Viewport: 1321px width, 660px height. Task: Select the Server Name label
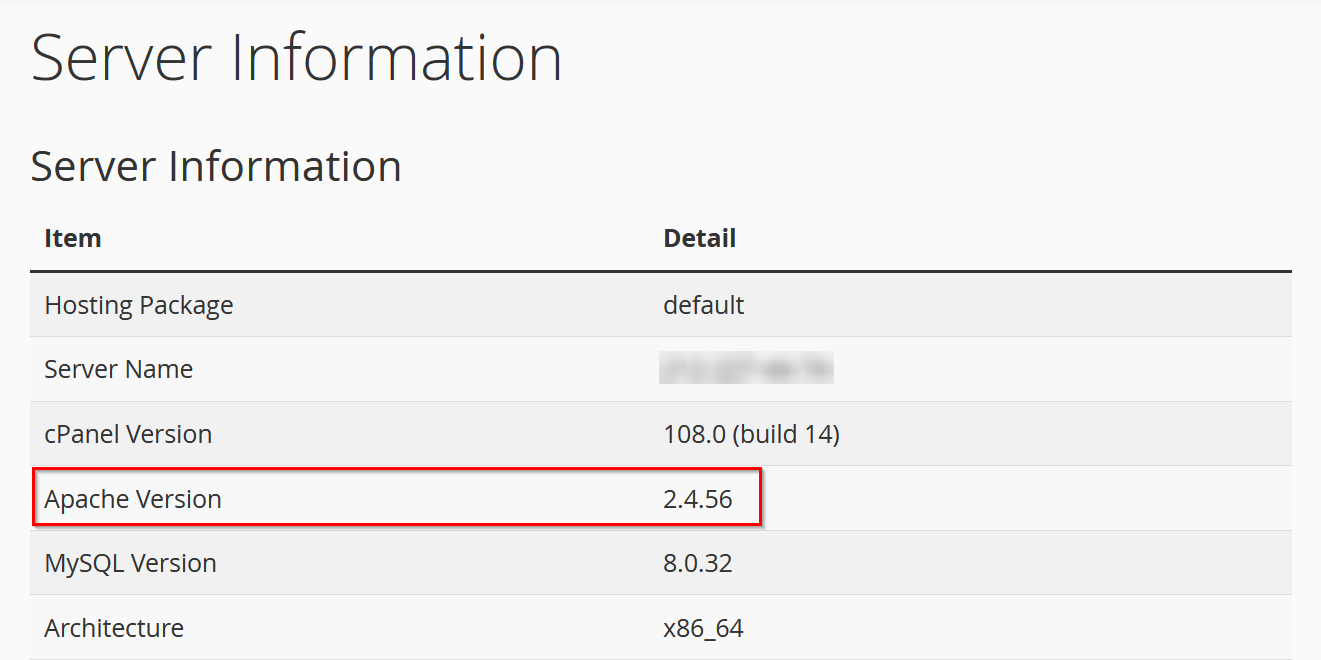tap(119, 369)
